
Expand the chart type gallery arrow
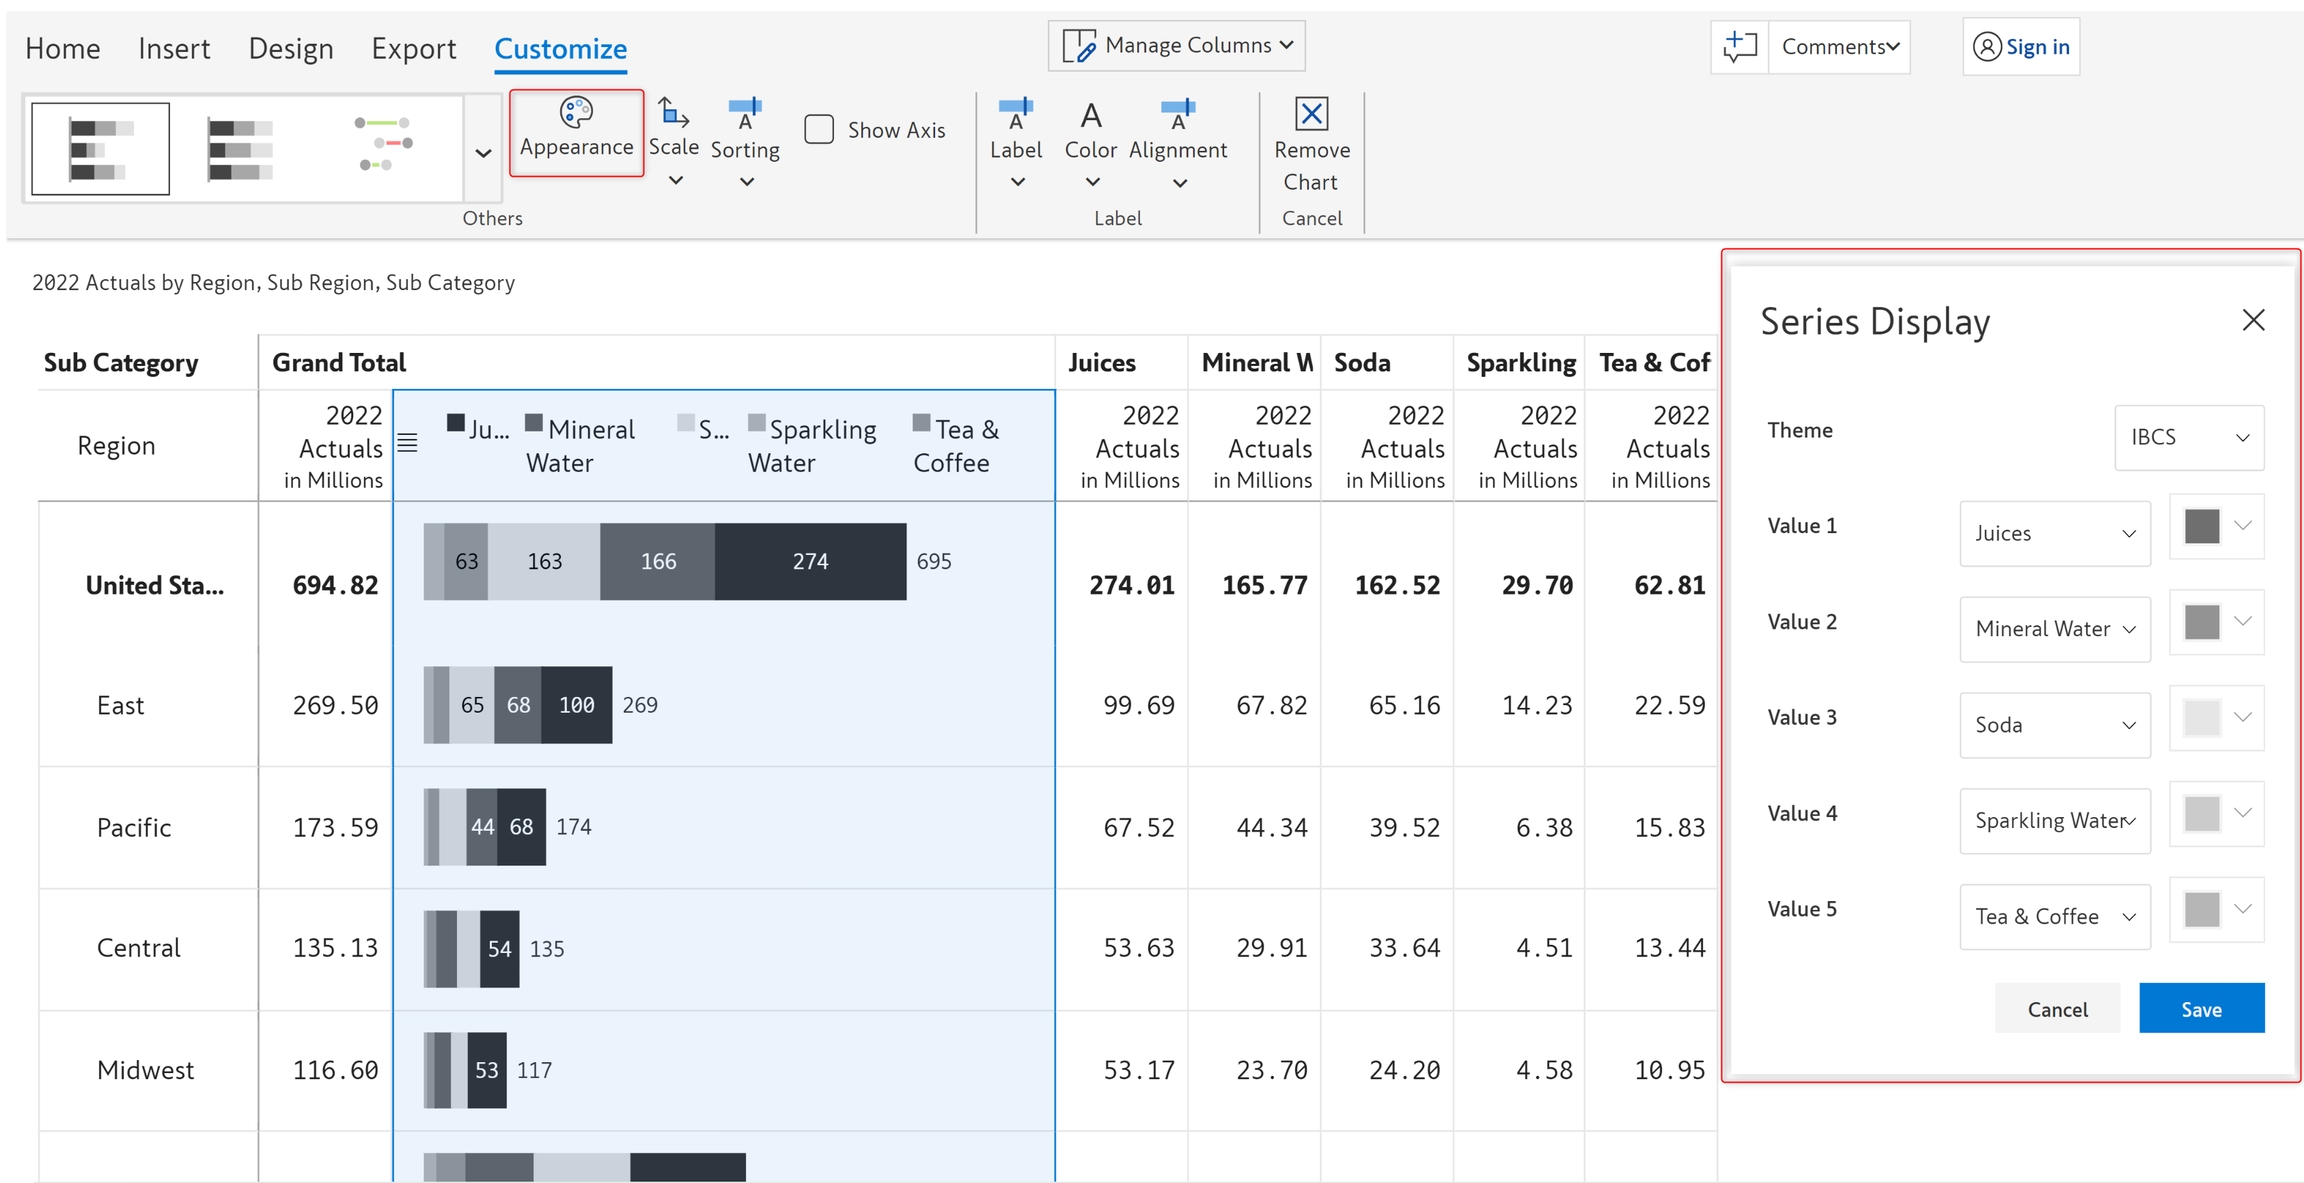click(483, 153)
